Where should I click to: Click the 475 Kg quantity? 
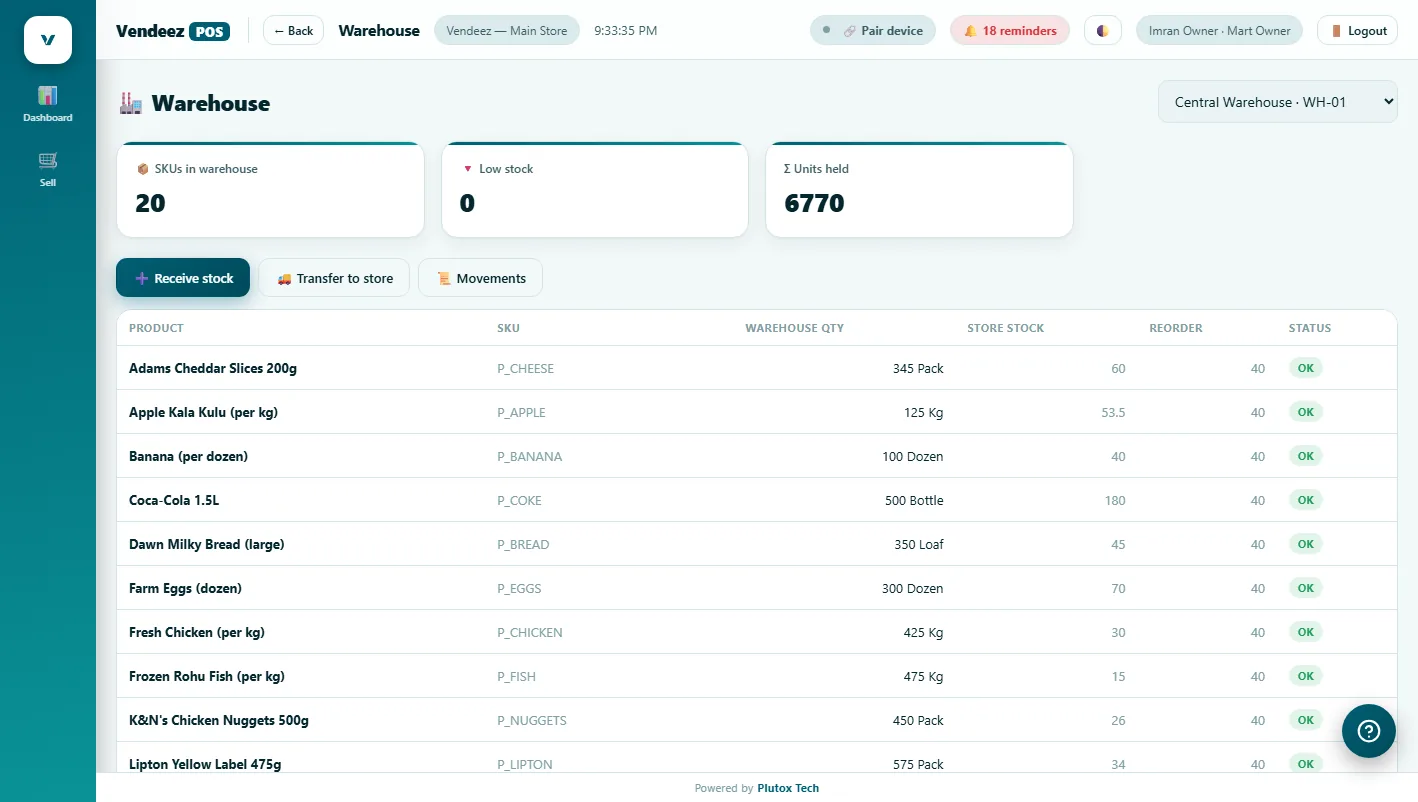click(923, 676)
